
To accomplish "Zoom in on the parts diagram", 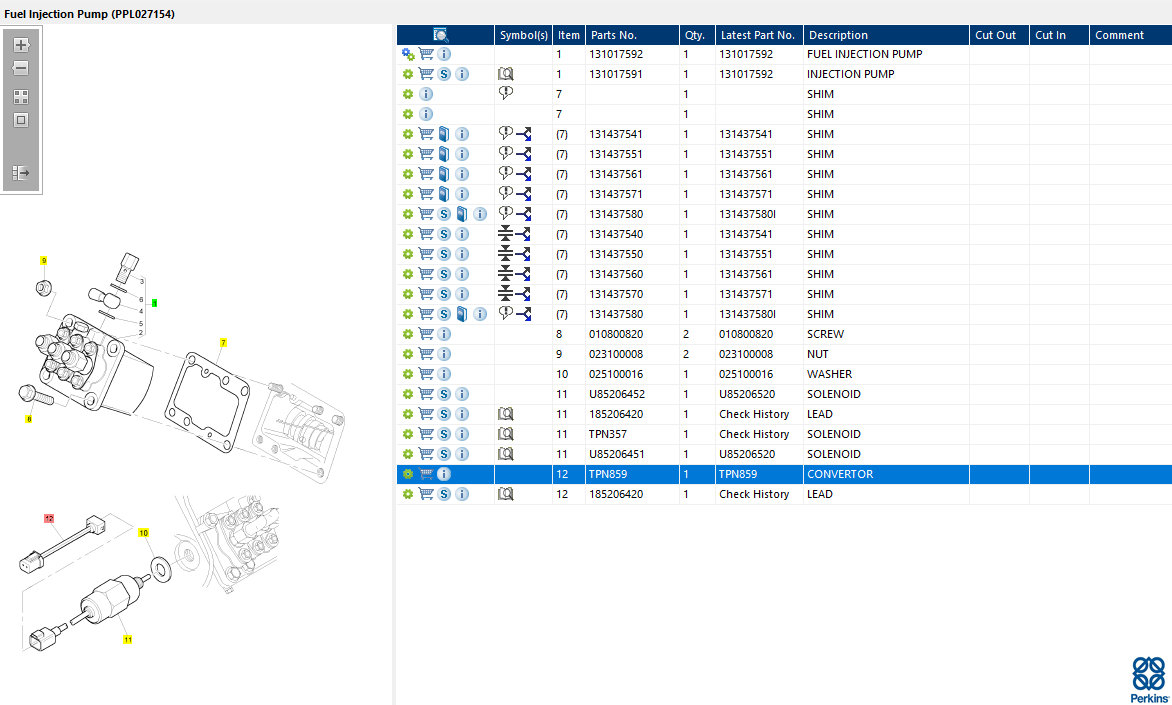I will [x=20, y=45].
